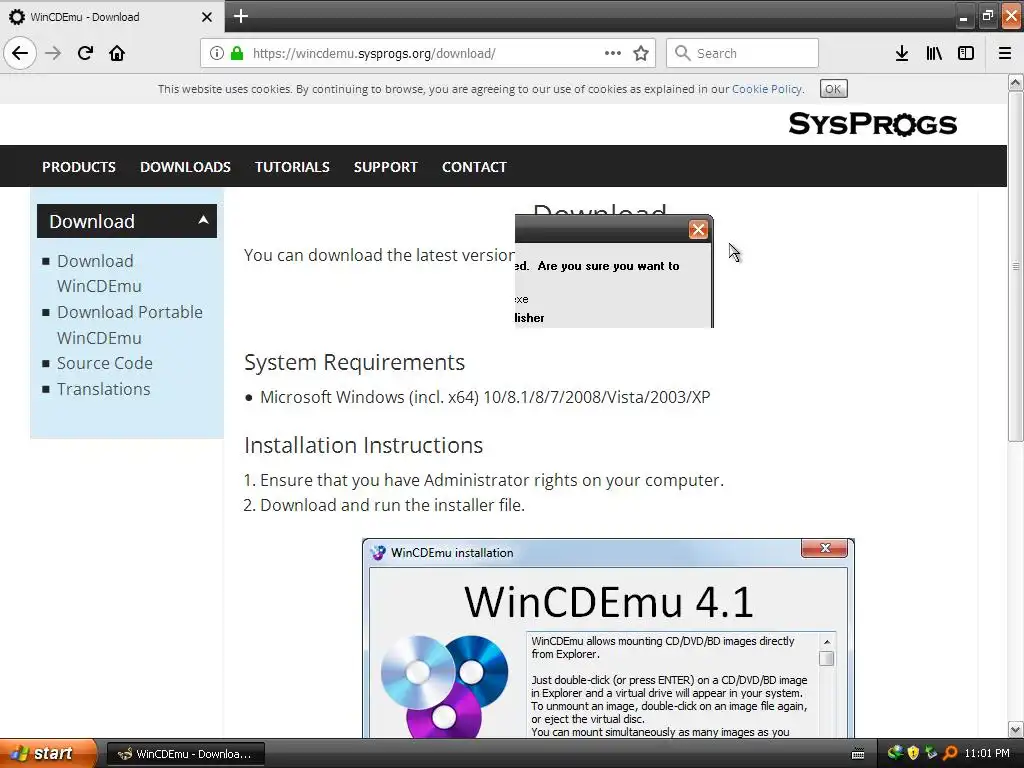Viewport: 1024px width, 768px height.
Task: Click the clock showing 11:01 PM
Action: (987, 754)
